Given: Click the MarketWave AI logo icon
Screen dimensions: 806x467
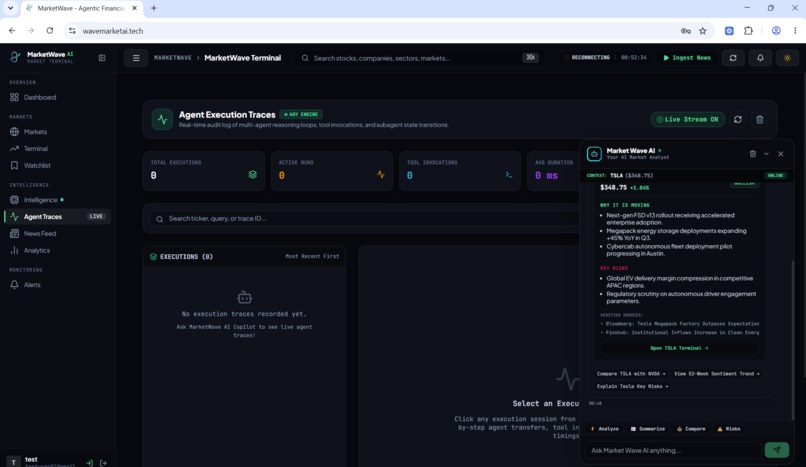Looking at the screenshot, I should pyautogui.click(x=15, y=57).
